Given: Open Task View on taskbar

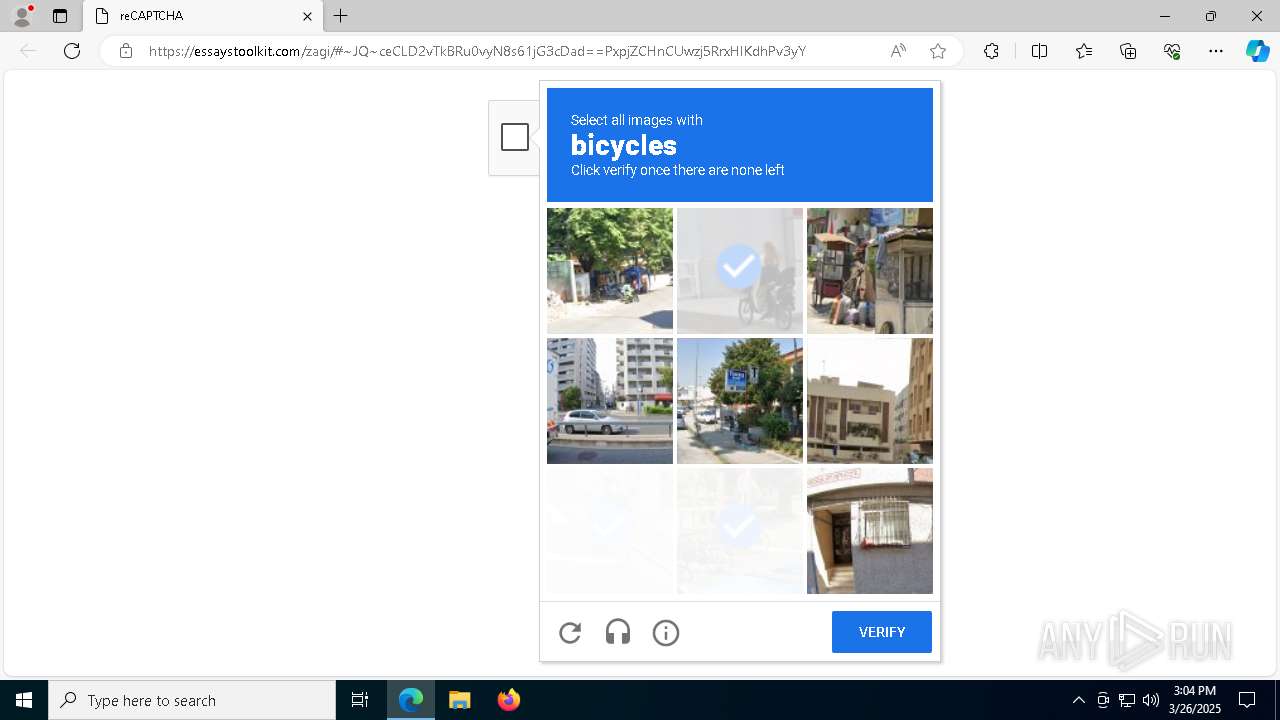Looking at the screenshot, I should (x=360, y=700).
